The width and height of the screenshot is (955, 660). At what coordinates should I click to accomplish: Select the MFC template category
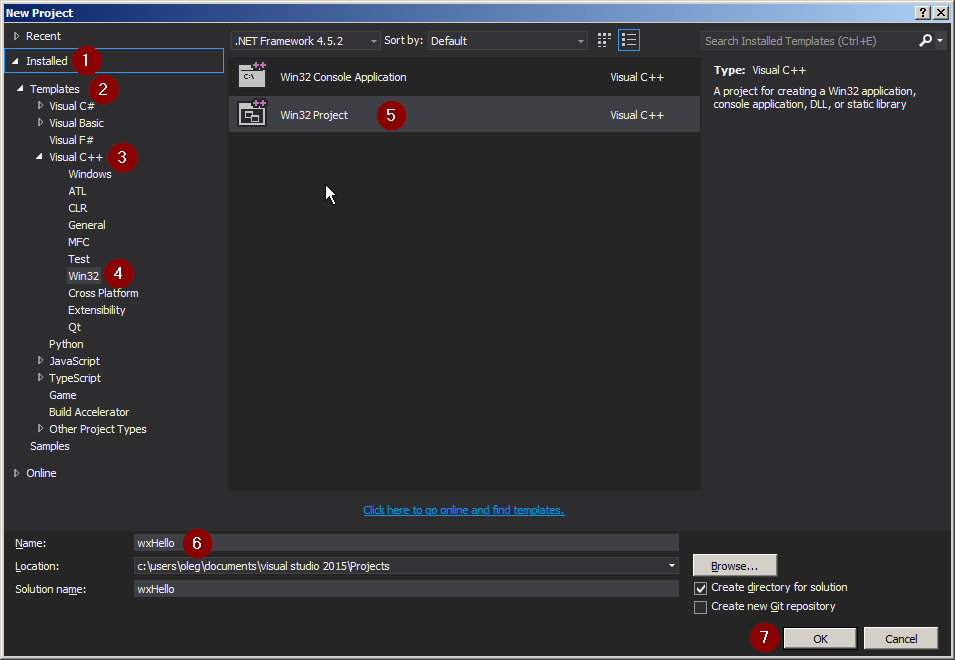[x=79, y=242]
